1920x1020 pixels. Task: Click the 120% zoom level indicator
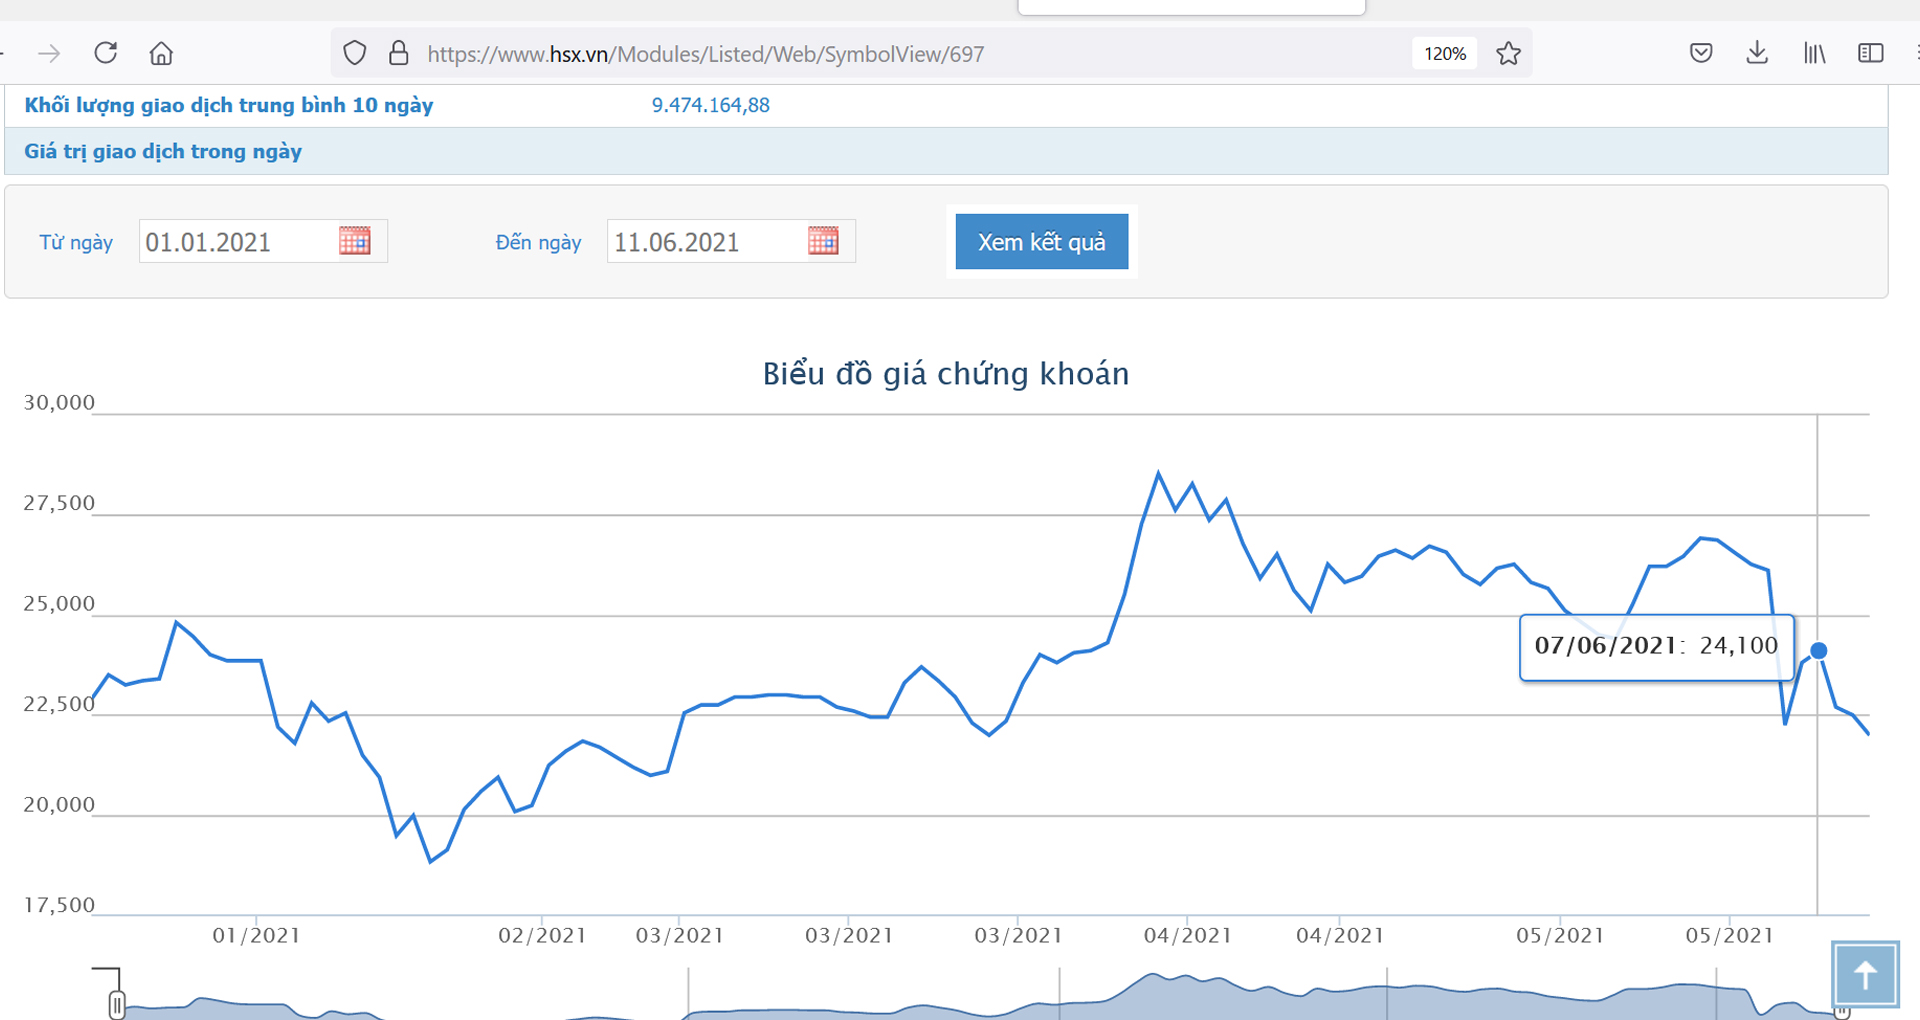[1444, 54]
